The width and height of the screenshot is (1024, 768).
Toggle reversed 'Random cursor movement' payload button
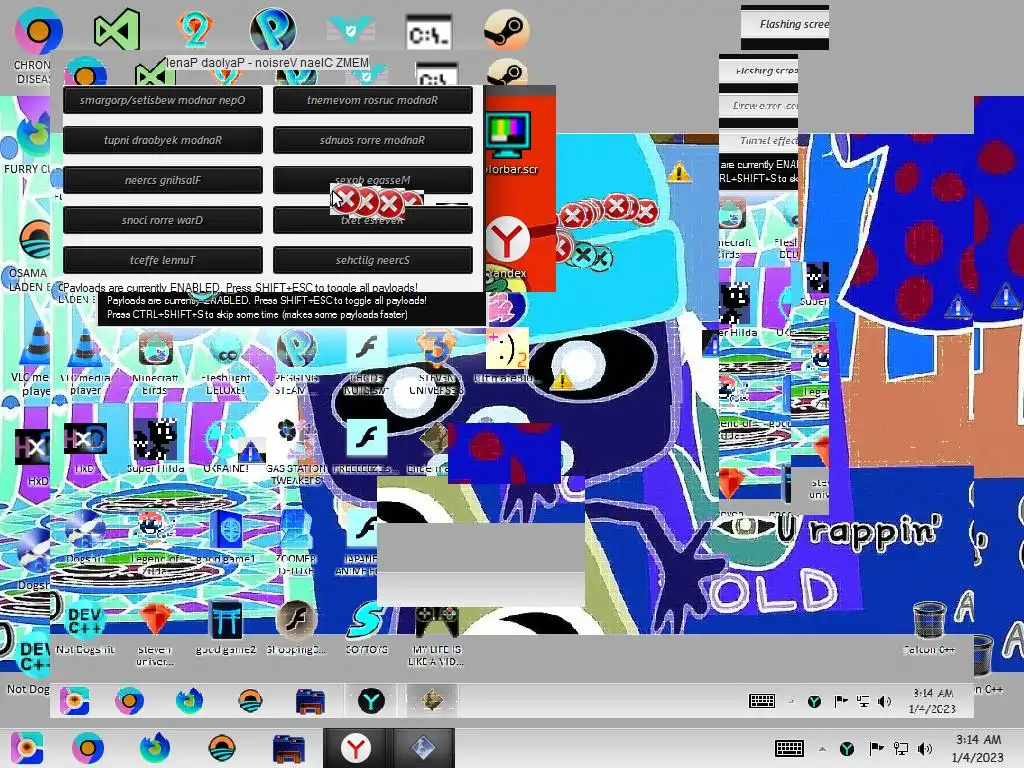coord(372,100)
